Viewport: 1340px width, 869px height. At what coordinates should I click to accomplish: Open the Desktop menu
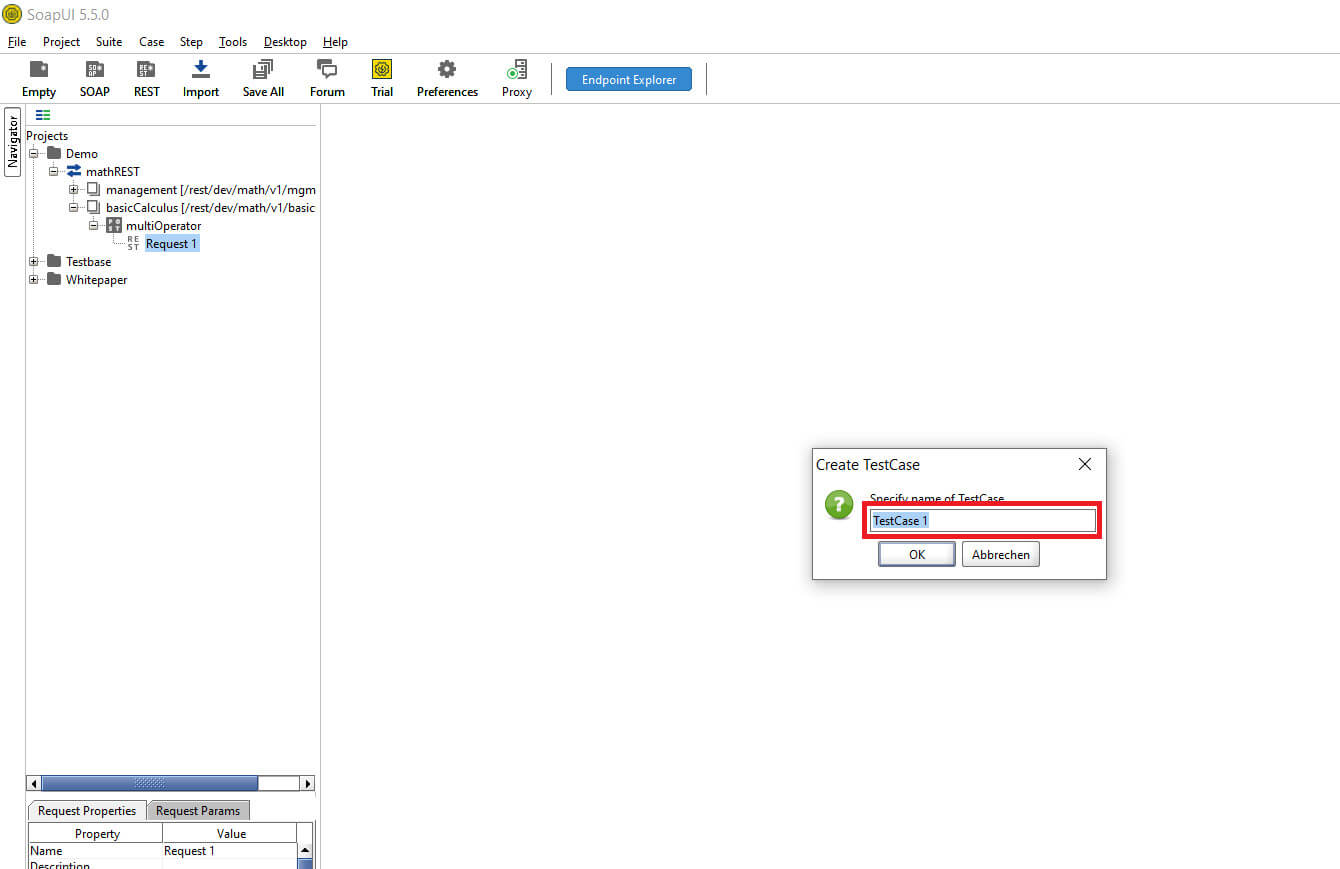pyautogui.click(x=285, y=42)
